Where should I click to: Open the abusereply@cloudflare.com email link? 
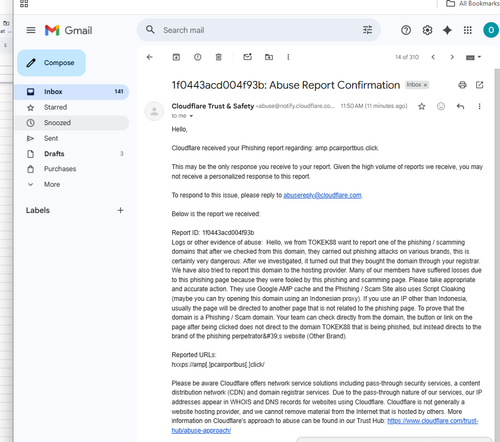click(322, 195)
